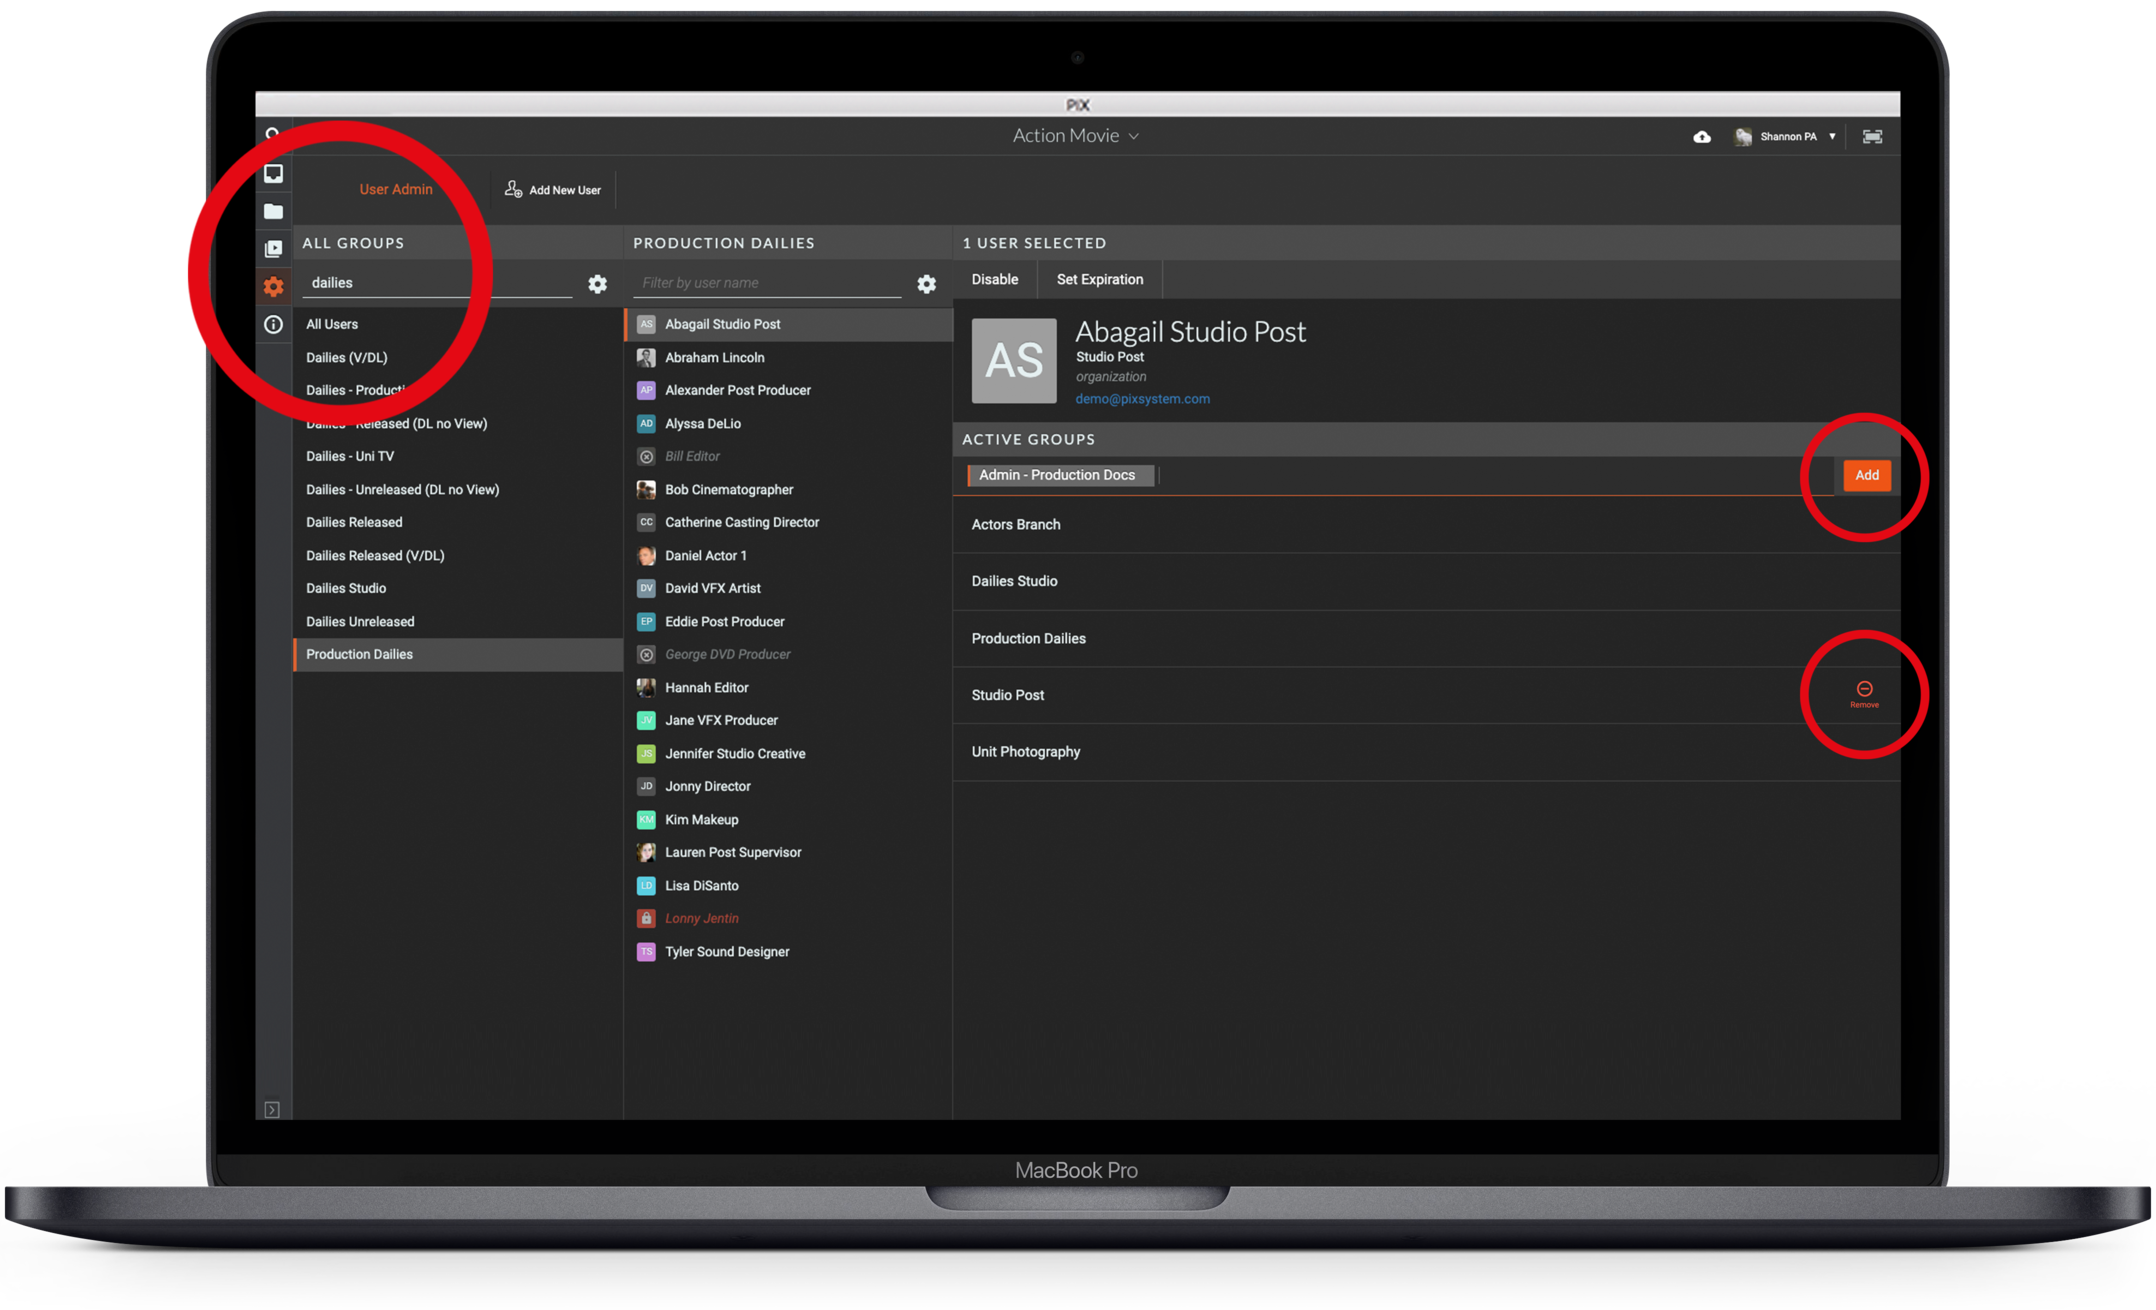Click the Set Expiration tab
Viewport: 2156px width, 1310px height.
[1099, 279]
